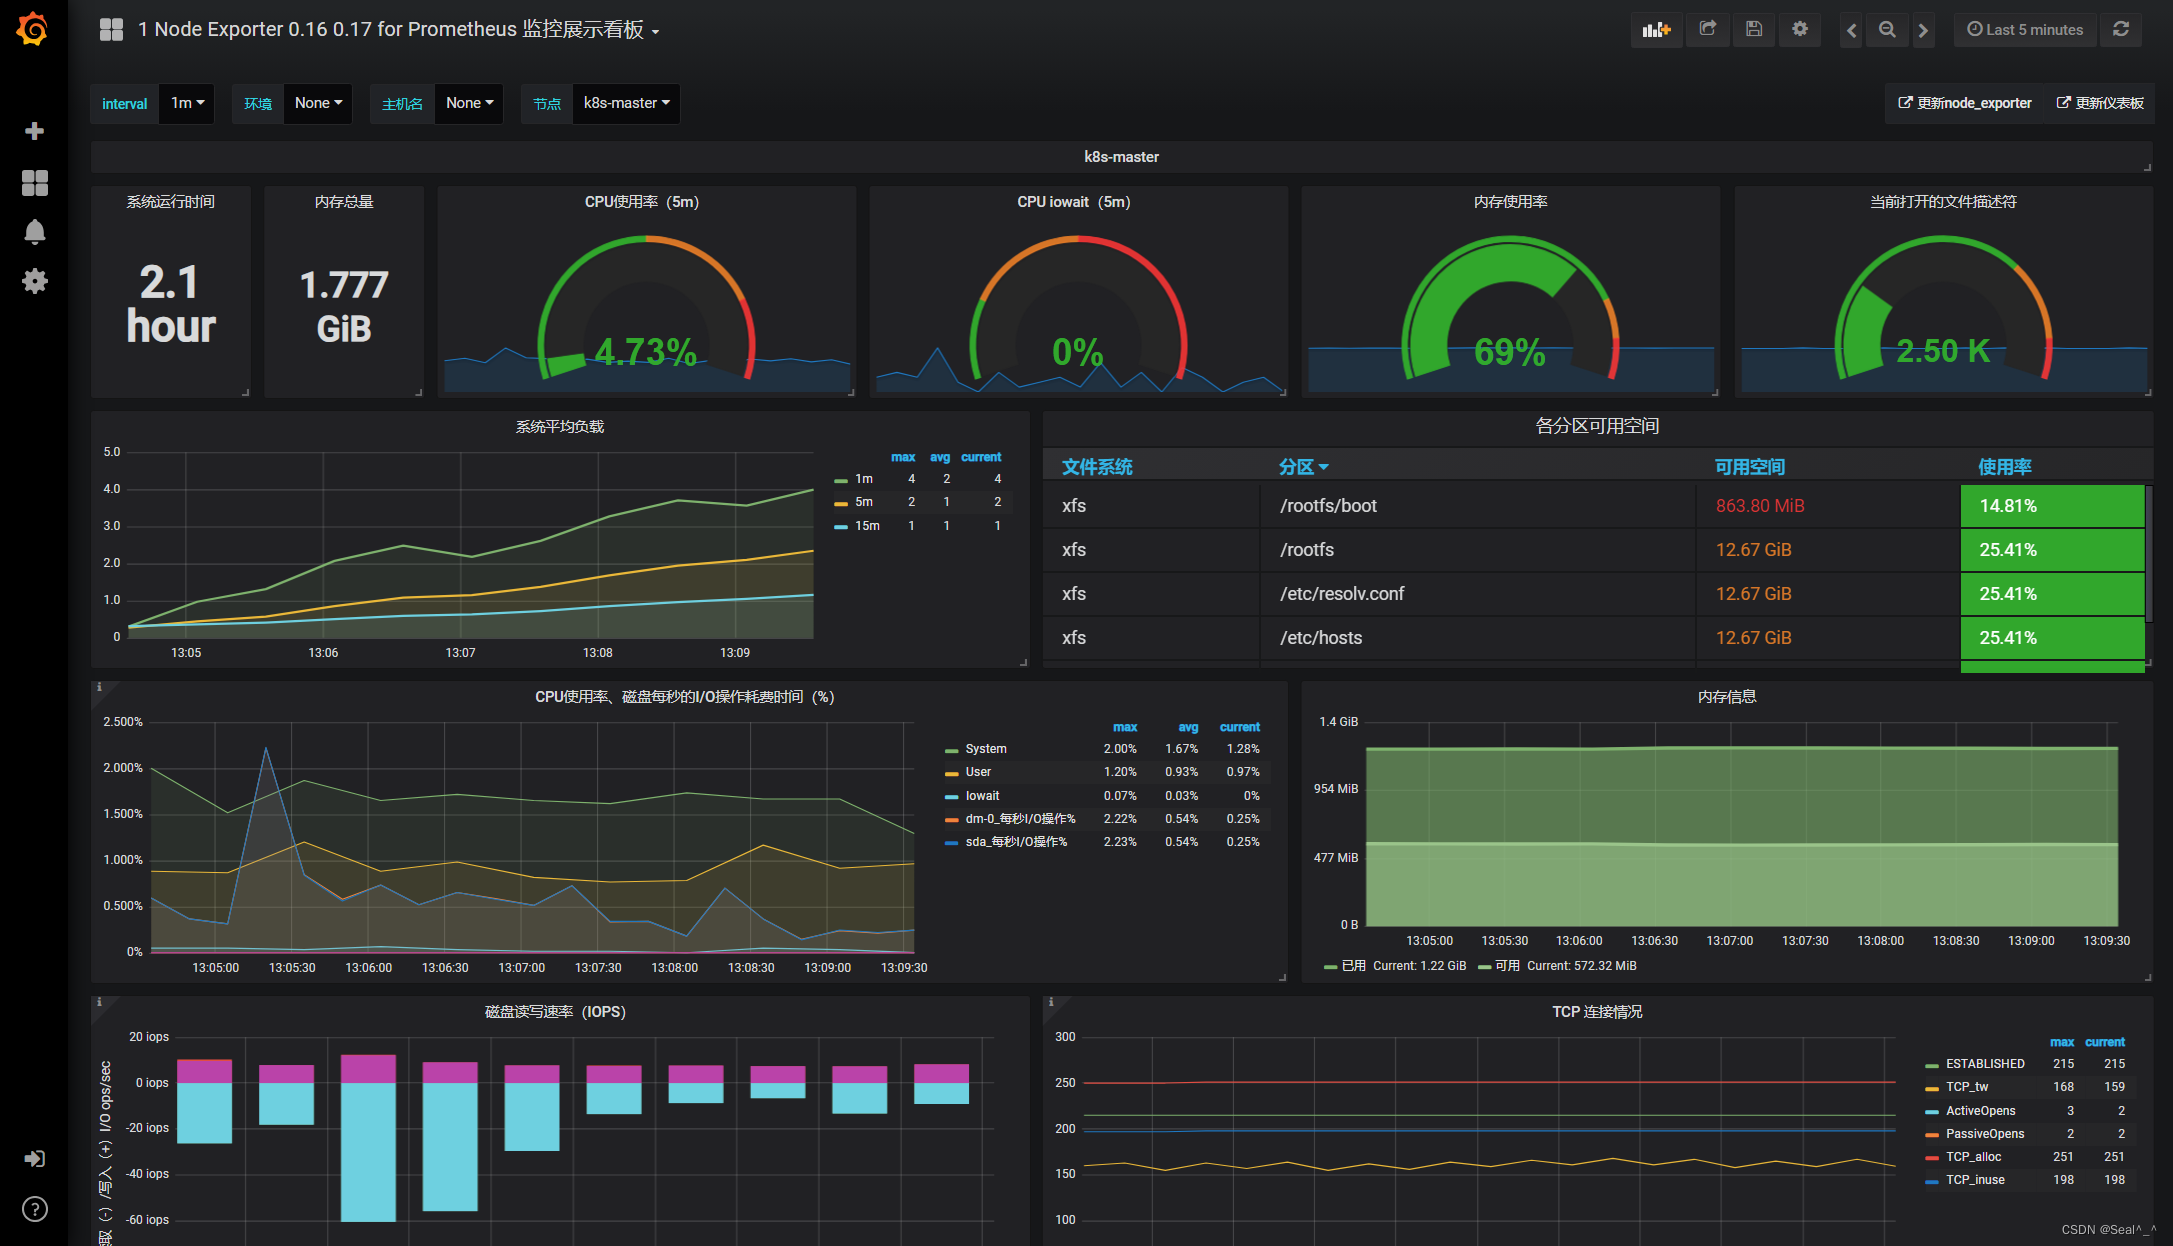
Task: Toggle the 已用 memory series in legend
Action: click(x=1353, y=966)
